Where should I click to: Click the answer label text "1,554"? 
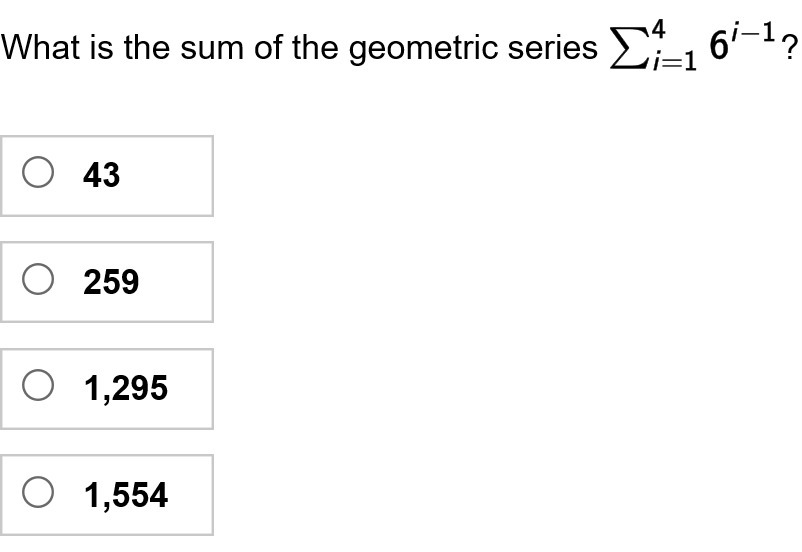pos(126,494)
